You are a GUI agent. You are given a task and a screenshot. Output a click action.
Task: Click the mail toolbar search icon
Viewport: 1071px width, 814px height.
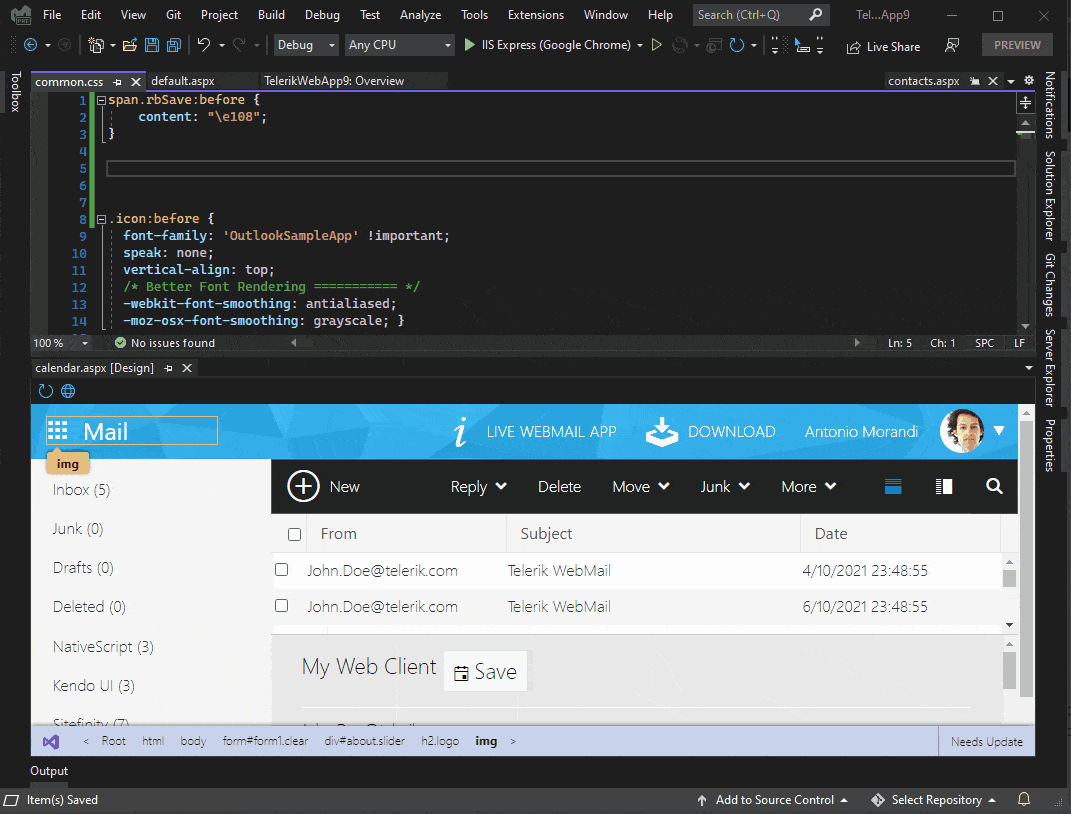(x=994, y=486)
